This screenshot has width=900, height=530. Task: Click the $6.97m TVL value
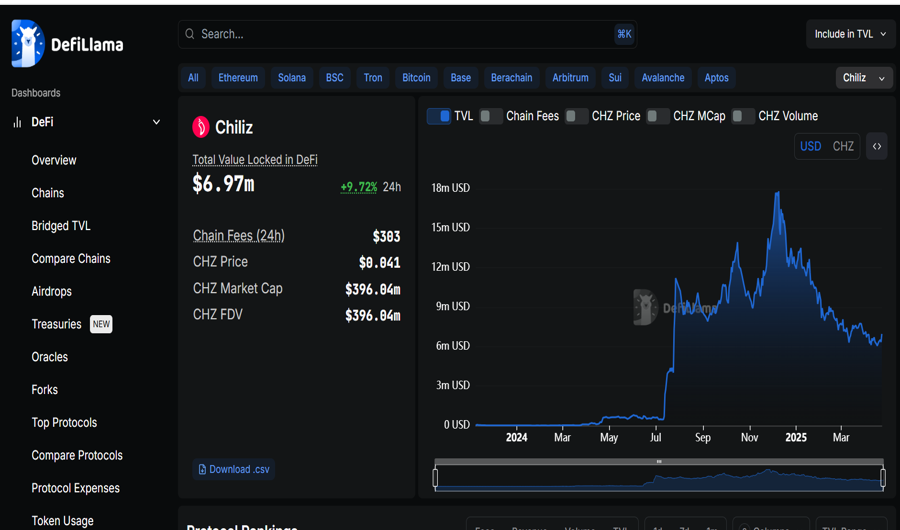click(223, 184)
